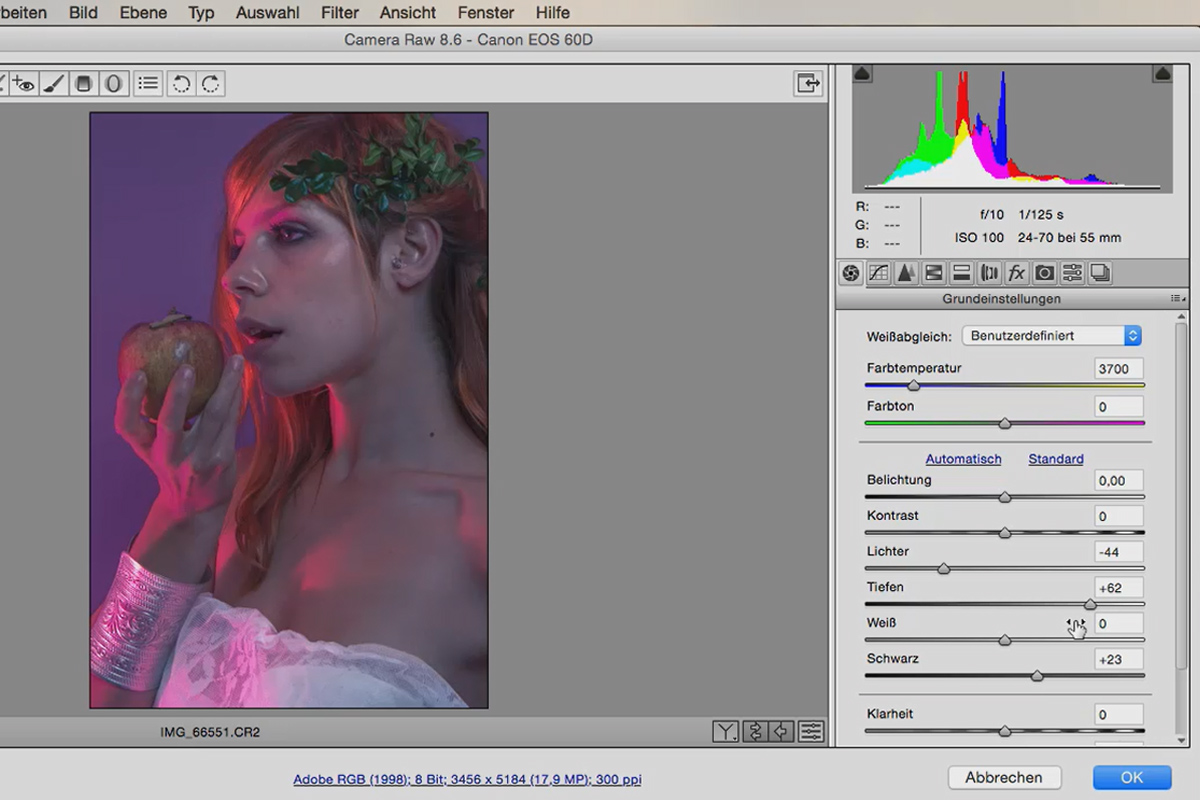Open the HSL/Grayscale panel tab
This screenshot has width=1200, height=800.
[934, 273]
